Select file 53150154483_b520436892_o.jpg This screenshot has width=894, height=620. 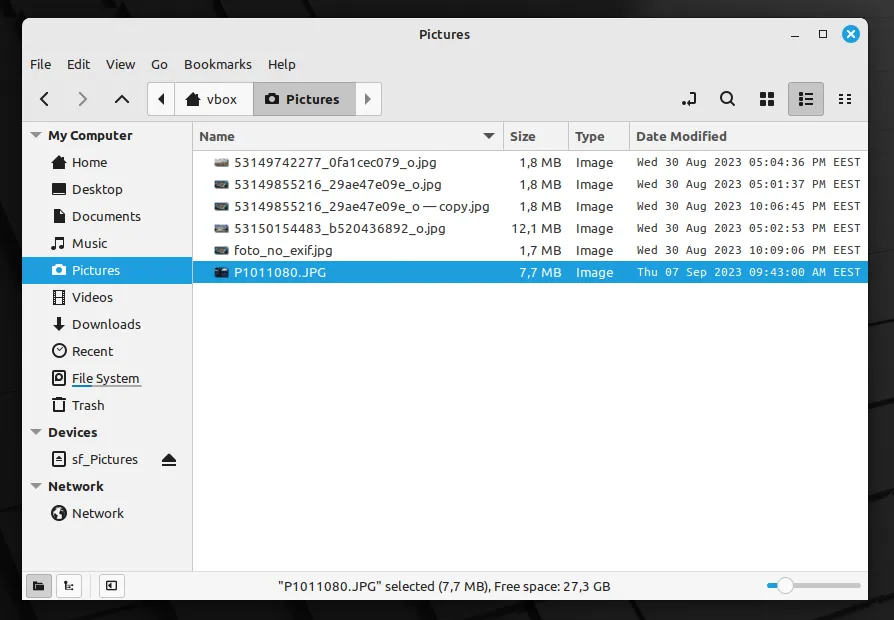530,228
